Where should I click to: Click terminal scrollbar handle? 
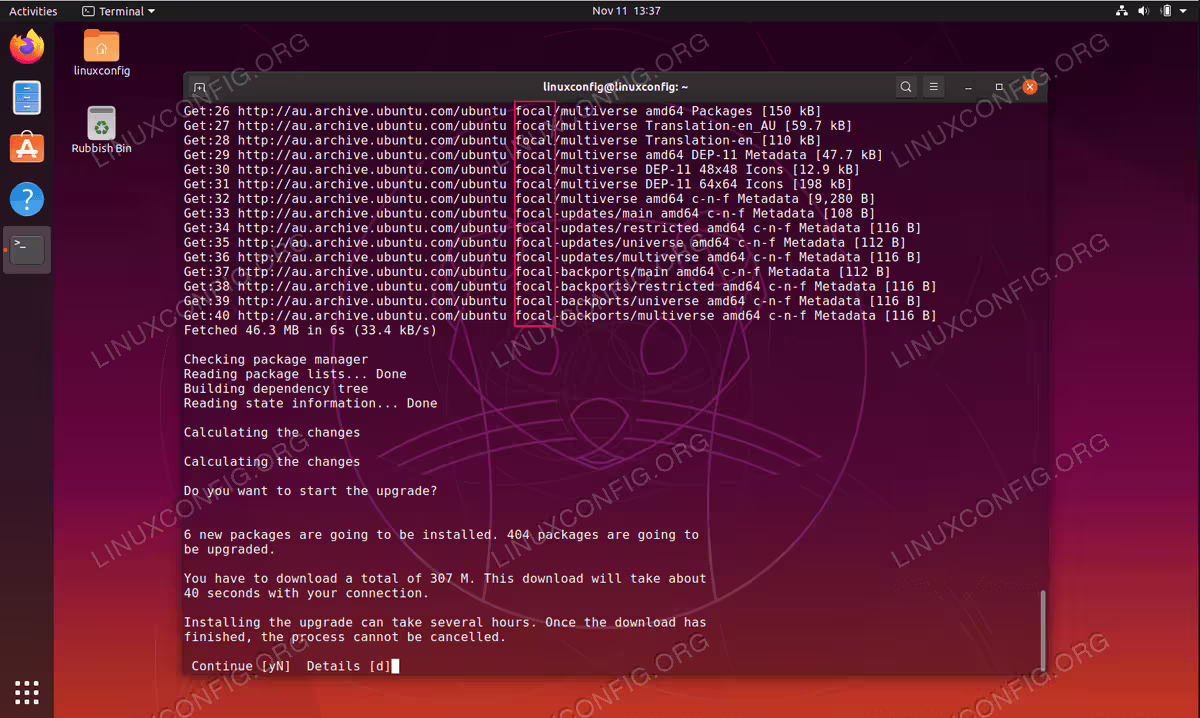tap(1041, 629)
